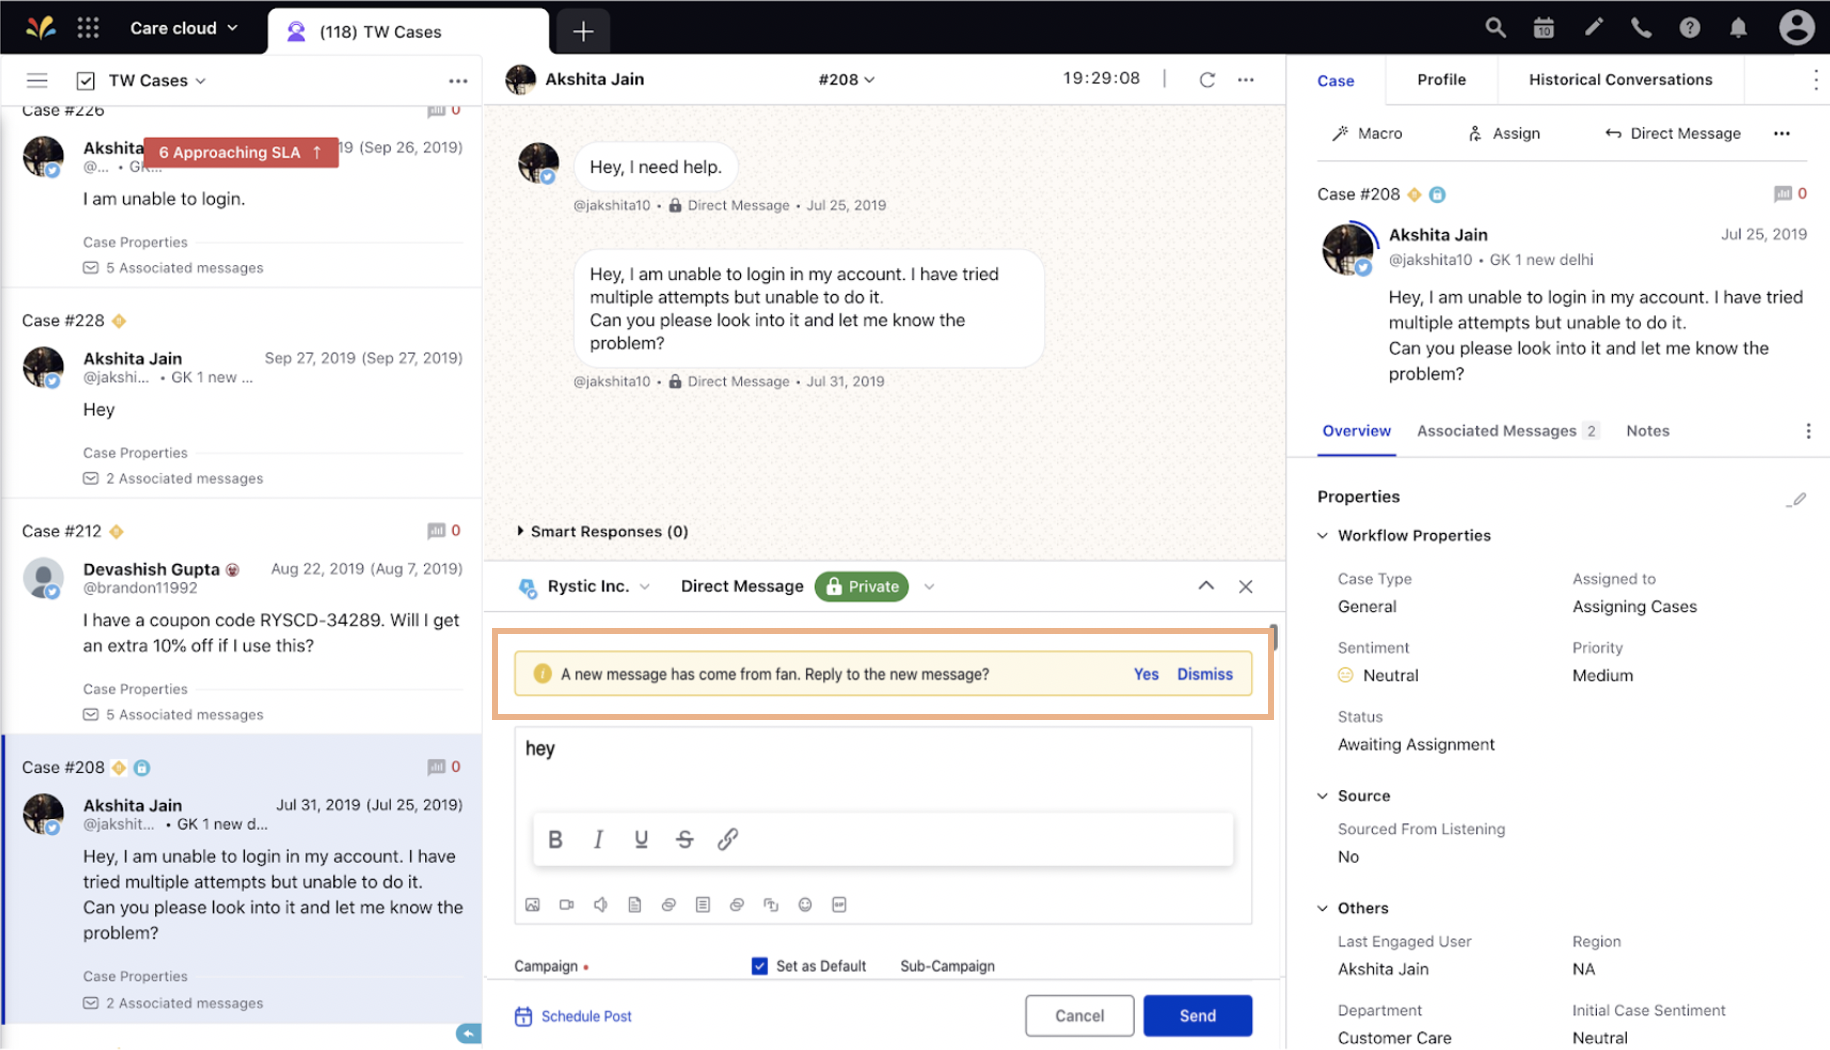Select the Overview tab
Screen dimensions: 1830x1050
tap(1356, 431)
